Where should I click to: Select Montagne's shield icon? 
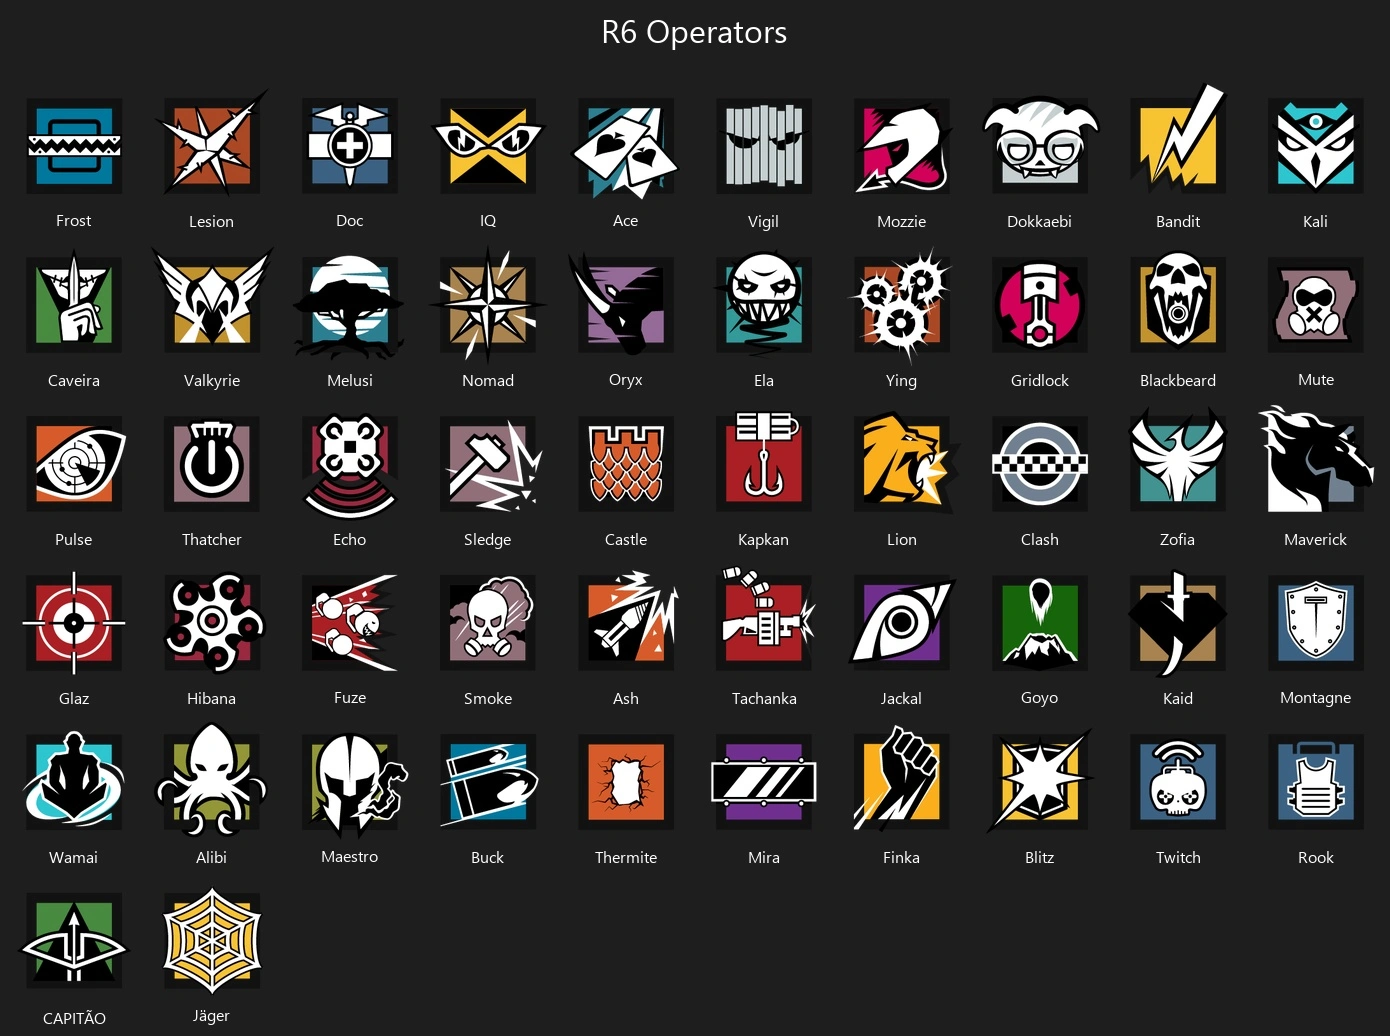(x=1316, y=623)
